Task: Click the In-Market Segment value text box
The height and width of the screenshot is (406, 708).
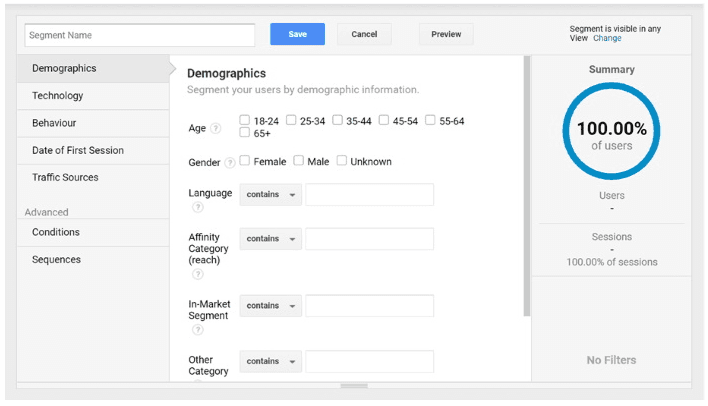Action: 369,306
